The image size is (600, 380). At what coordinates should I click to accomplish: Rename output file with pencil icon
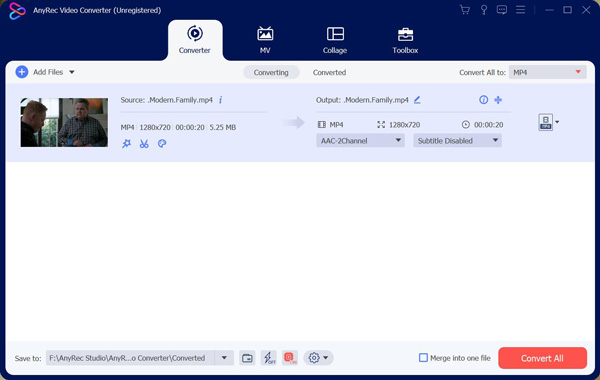click(417, 100)
